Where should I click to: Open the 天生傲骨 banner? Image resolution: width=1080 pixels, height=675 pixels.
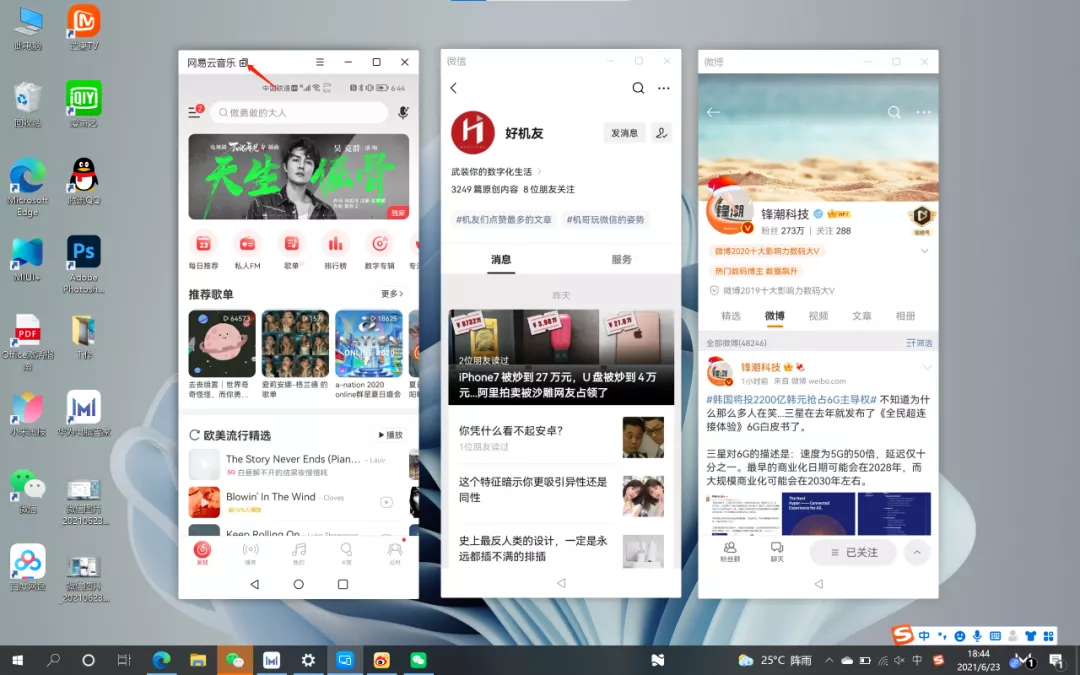click(x=298, y=177)
